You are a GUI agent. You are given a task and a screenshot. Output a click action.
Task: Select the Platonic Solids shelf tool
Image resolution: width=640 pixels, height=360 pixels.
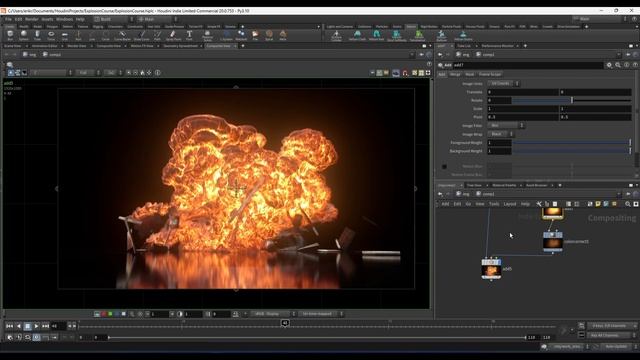pos(207,35)
